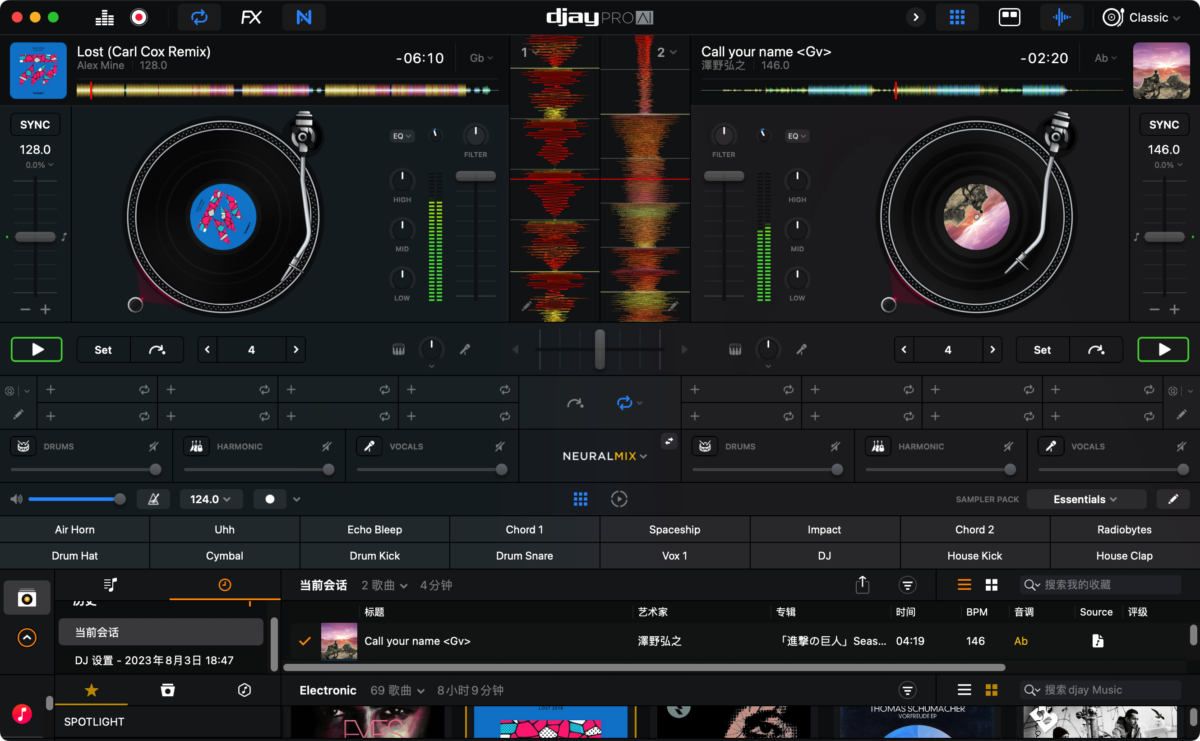Viewport: 1200px width, 741px height.
Task: Open Apple Music source icon
Action: coord(22,714)
